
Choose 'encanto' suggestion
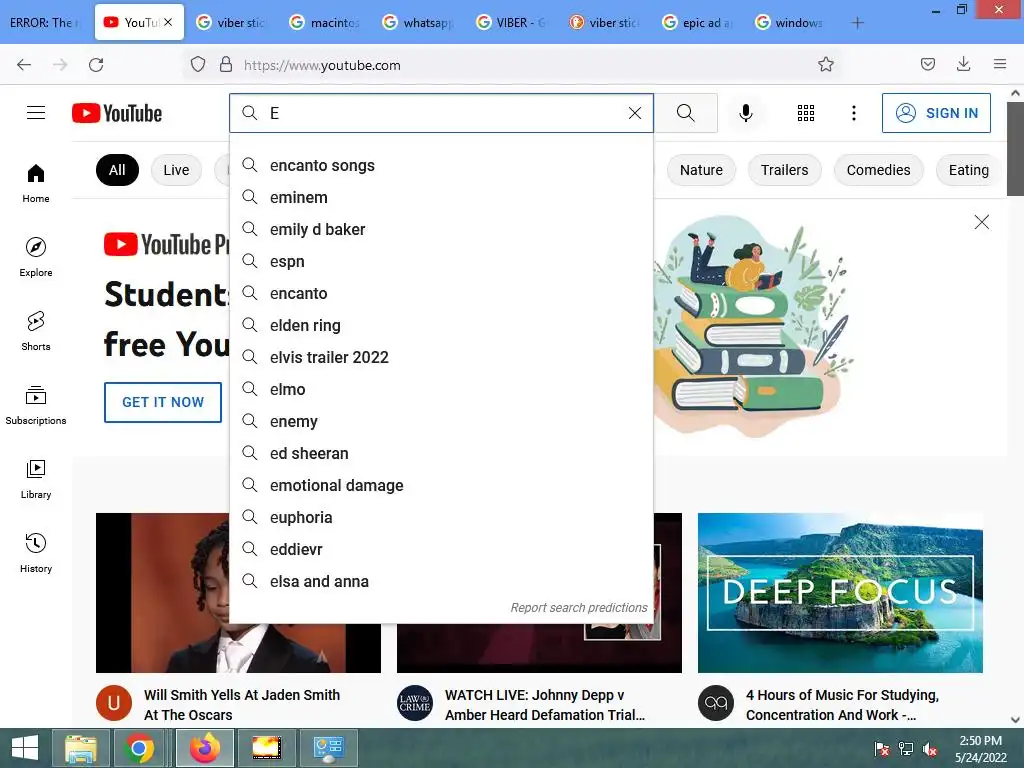(441, 293)
